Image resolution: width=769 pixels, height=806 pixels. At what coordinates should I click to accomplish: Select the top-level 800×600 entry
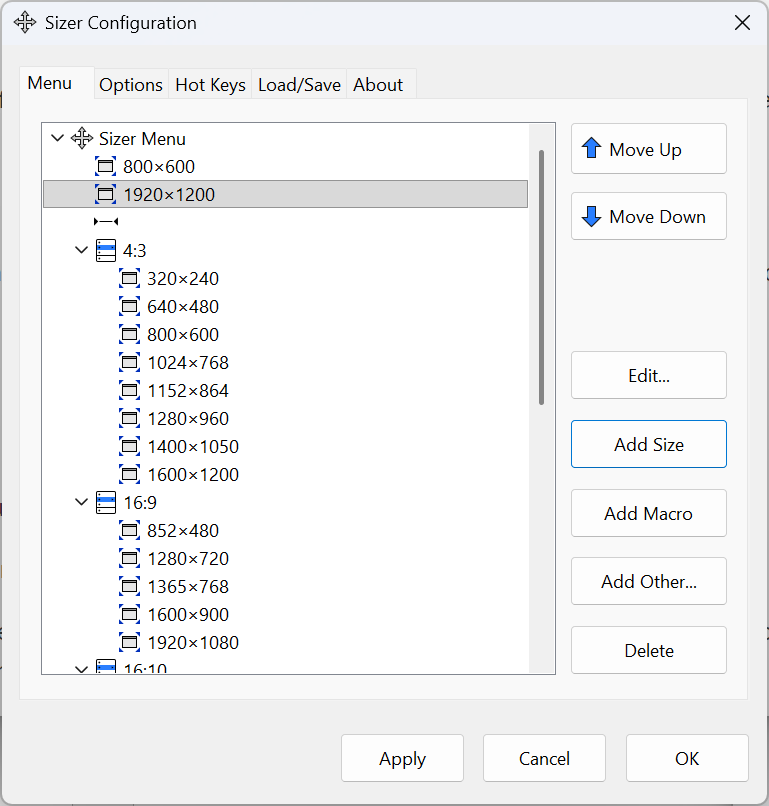tap(159, 167)
